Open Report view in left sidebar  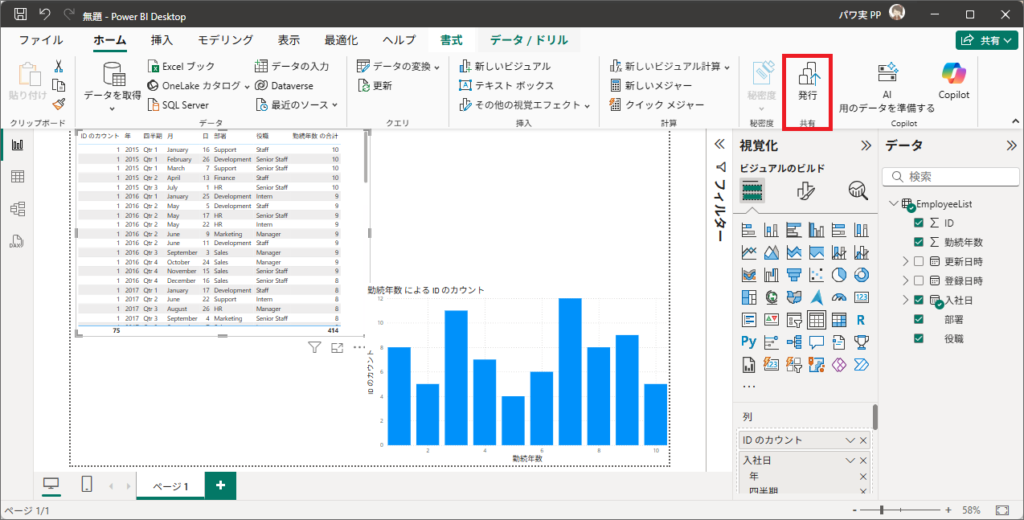(x=18, y=145)
